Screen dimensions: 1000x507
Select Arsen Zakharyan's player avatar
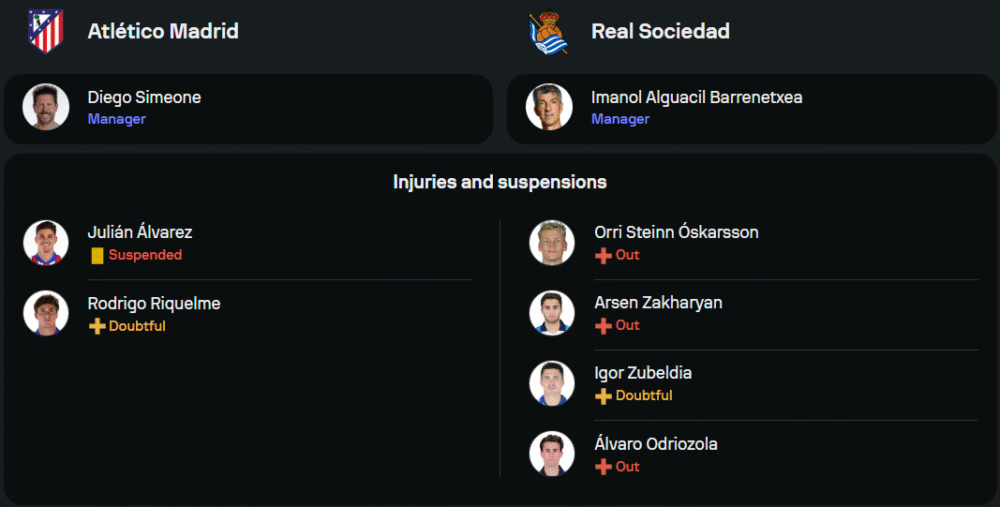tap(552, 313)
